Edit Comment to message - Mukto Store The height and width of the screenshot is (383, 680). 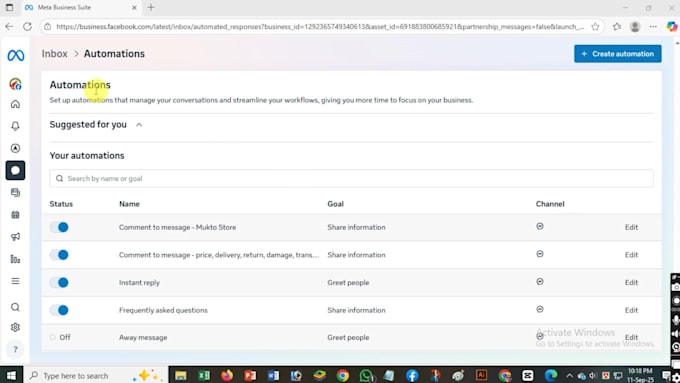[631, 227]
